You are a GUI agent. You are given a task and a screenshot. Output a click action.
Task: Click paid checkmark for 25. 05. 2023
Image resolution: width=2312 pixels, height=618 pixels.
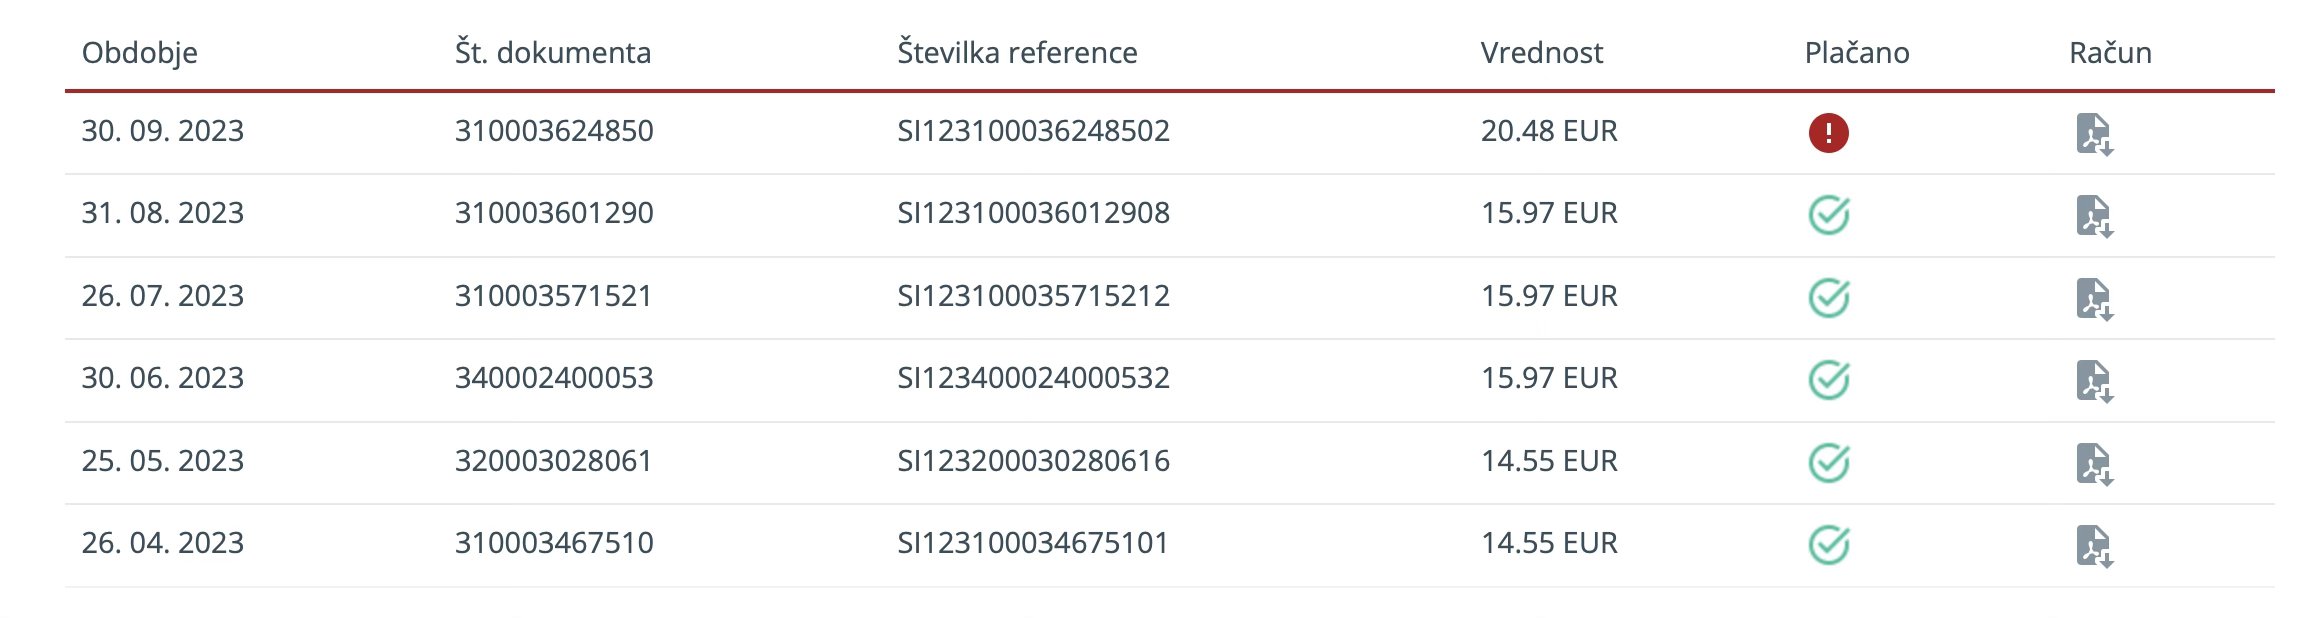tap(1828, 462)
